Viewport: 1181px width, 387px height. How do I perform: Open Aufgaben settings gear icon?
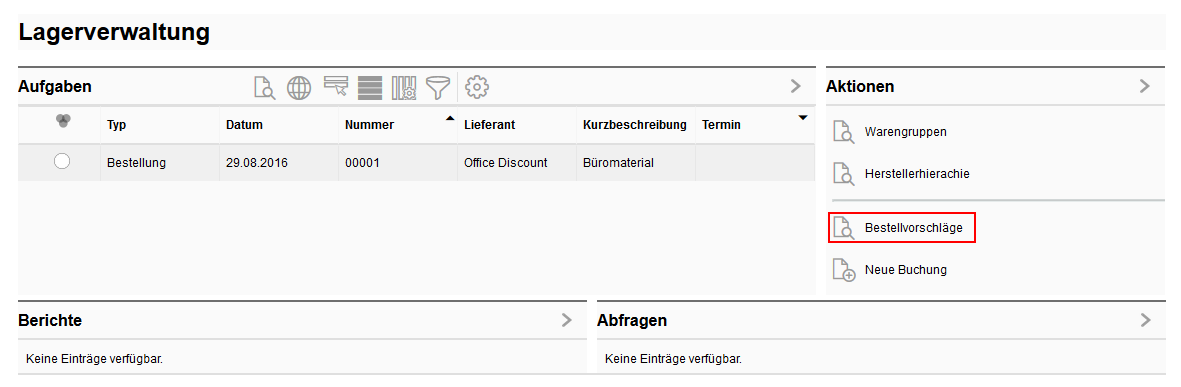(477, 87)
